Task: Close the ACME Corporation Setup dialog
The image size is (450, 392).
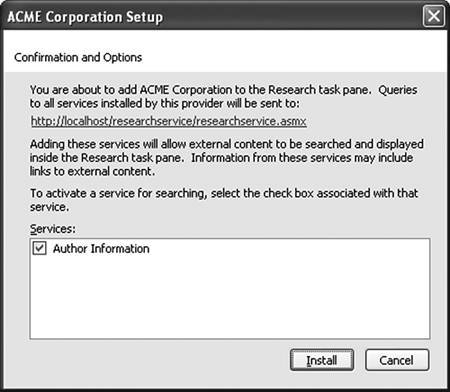Action: (x=434, y=16)
